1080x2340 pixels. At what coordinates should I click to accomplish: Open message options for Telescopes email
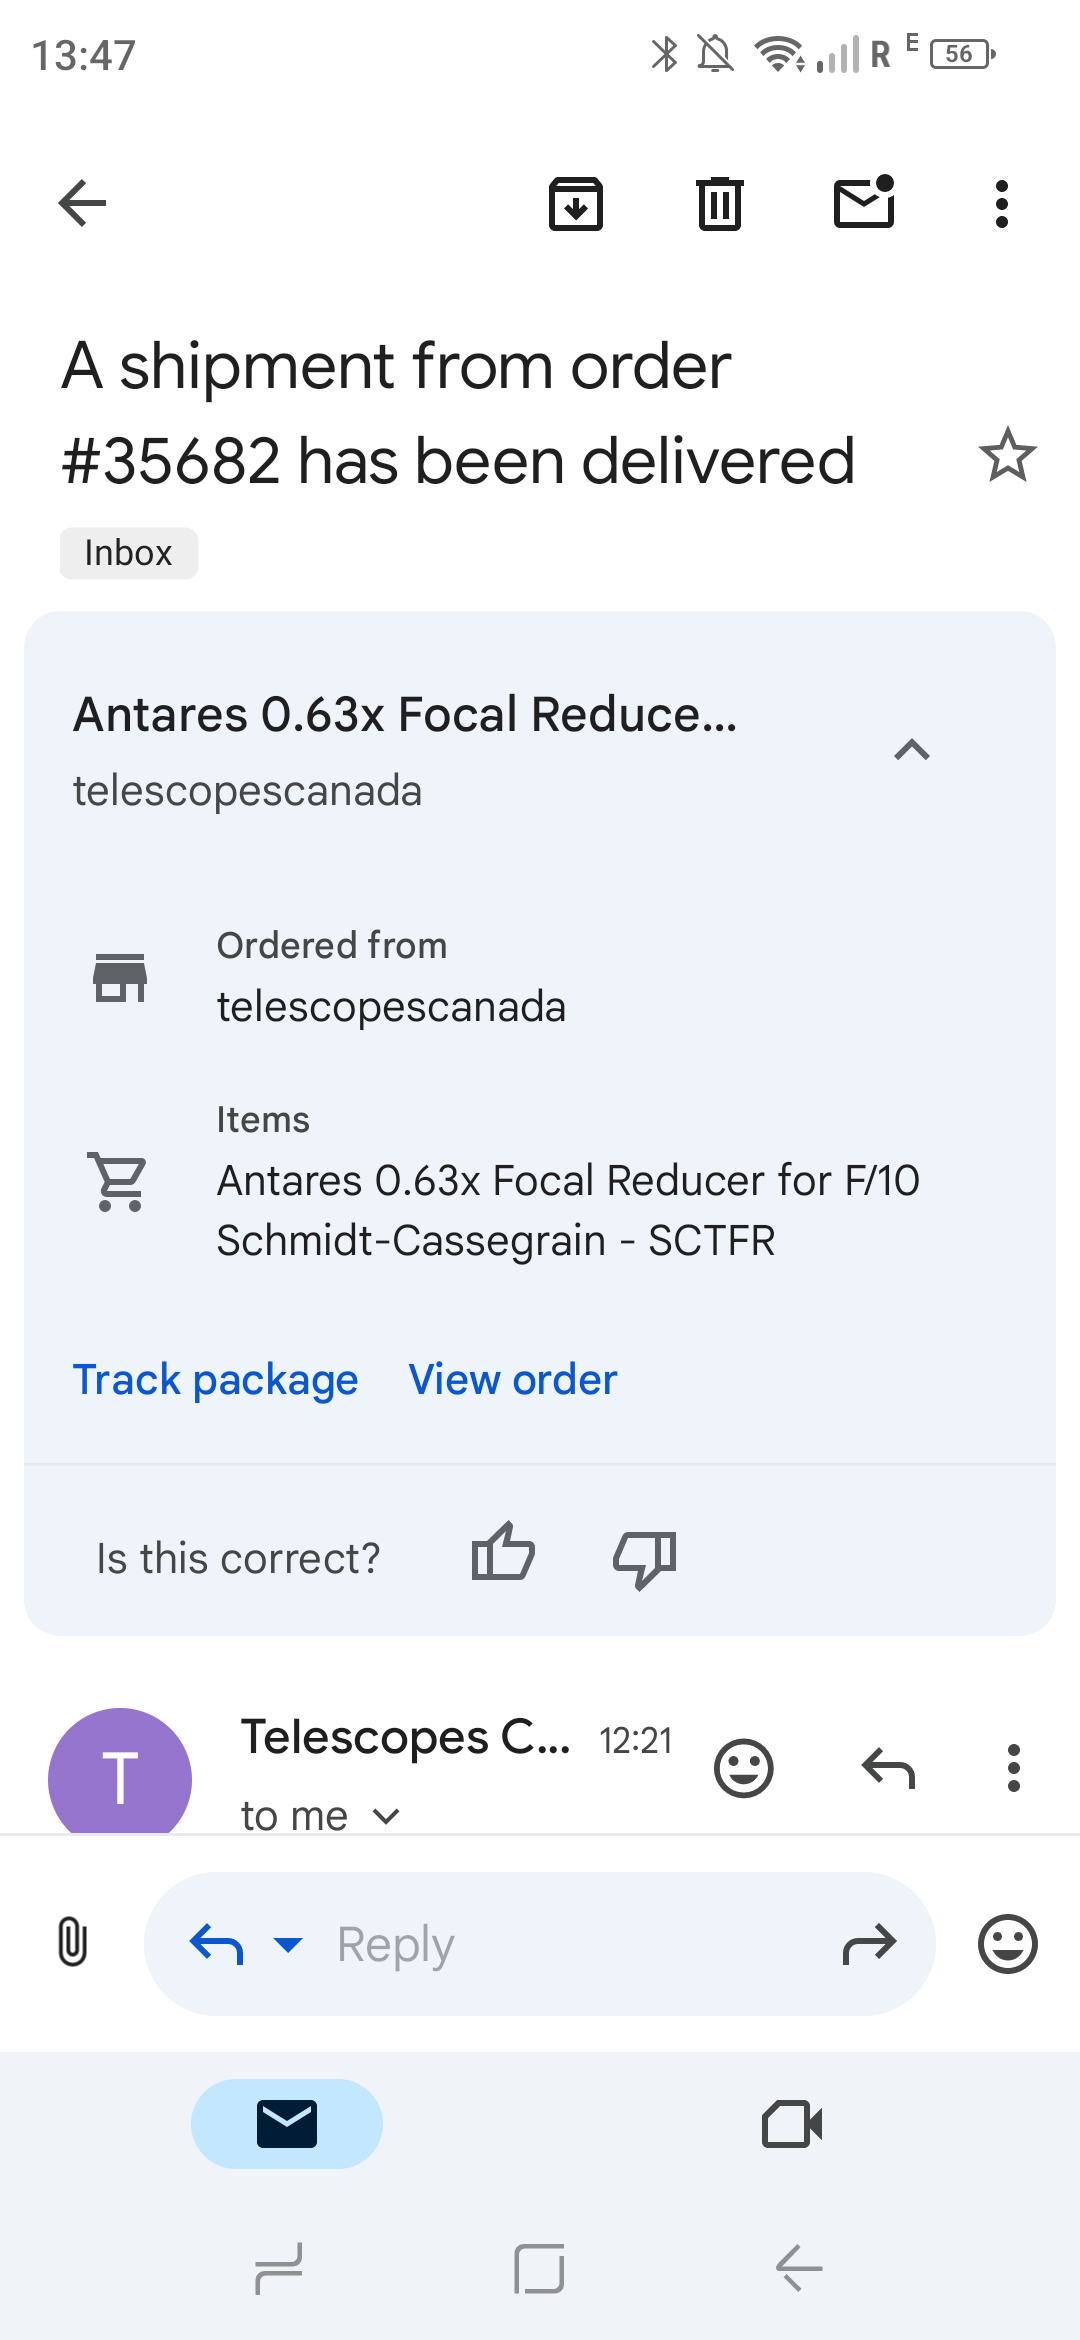(1013, 1768)
